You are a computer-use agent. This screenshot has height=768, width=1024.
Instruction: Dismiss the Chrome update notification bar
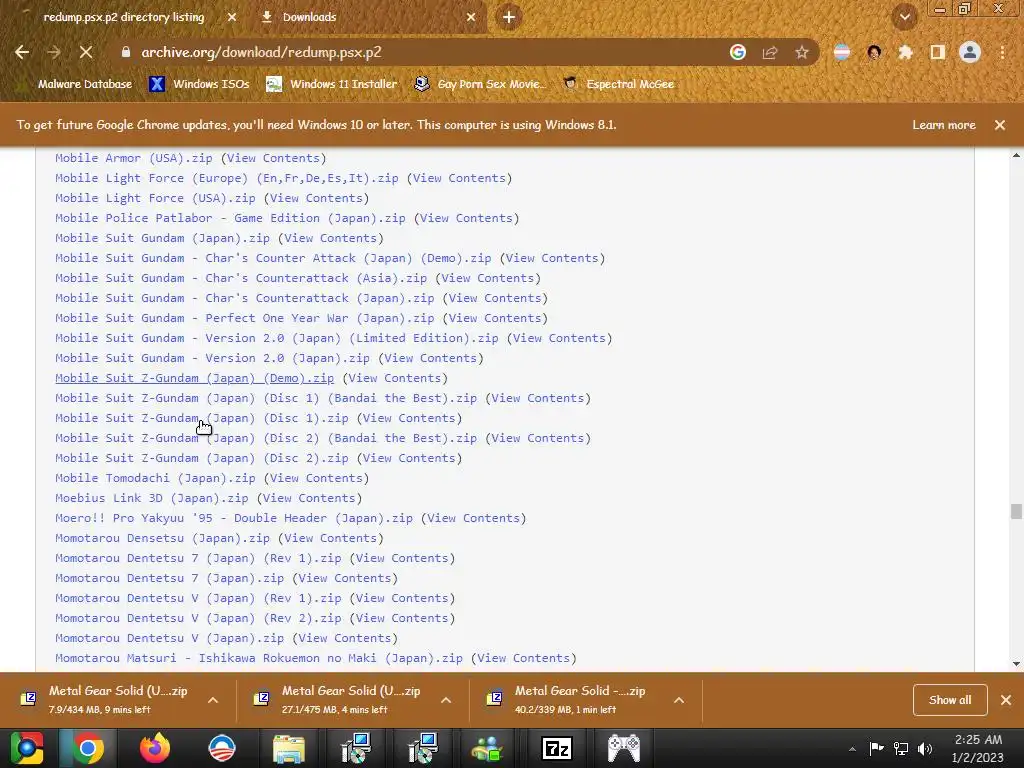999,125
